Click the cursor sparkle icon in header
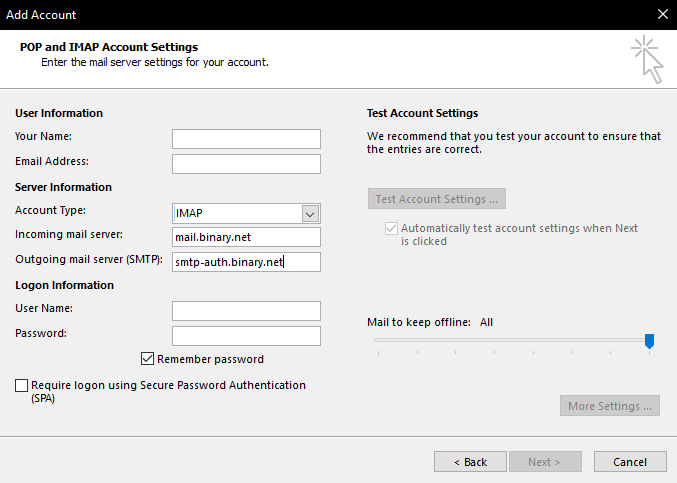 647,59
